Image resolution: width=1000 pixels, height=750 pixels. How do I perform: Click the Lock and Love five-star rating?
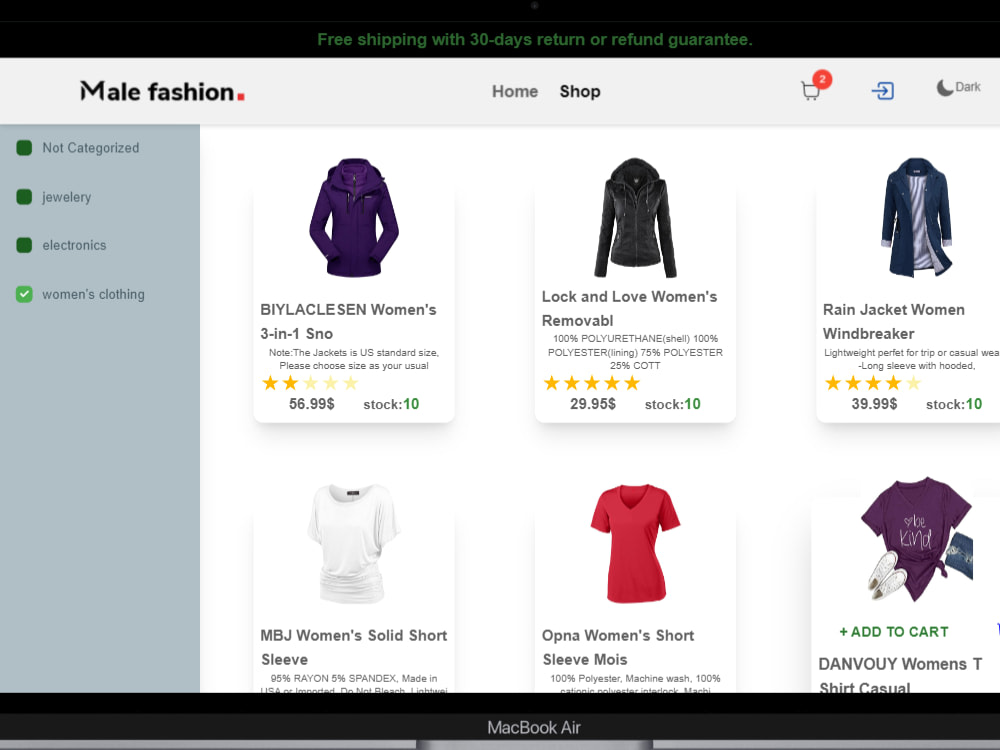pyautogui.click(x=592, y=383)
